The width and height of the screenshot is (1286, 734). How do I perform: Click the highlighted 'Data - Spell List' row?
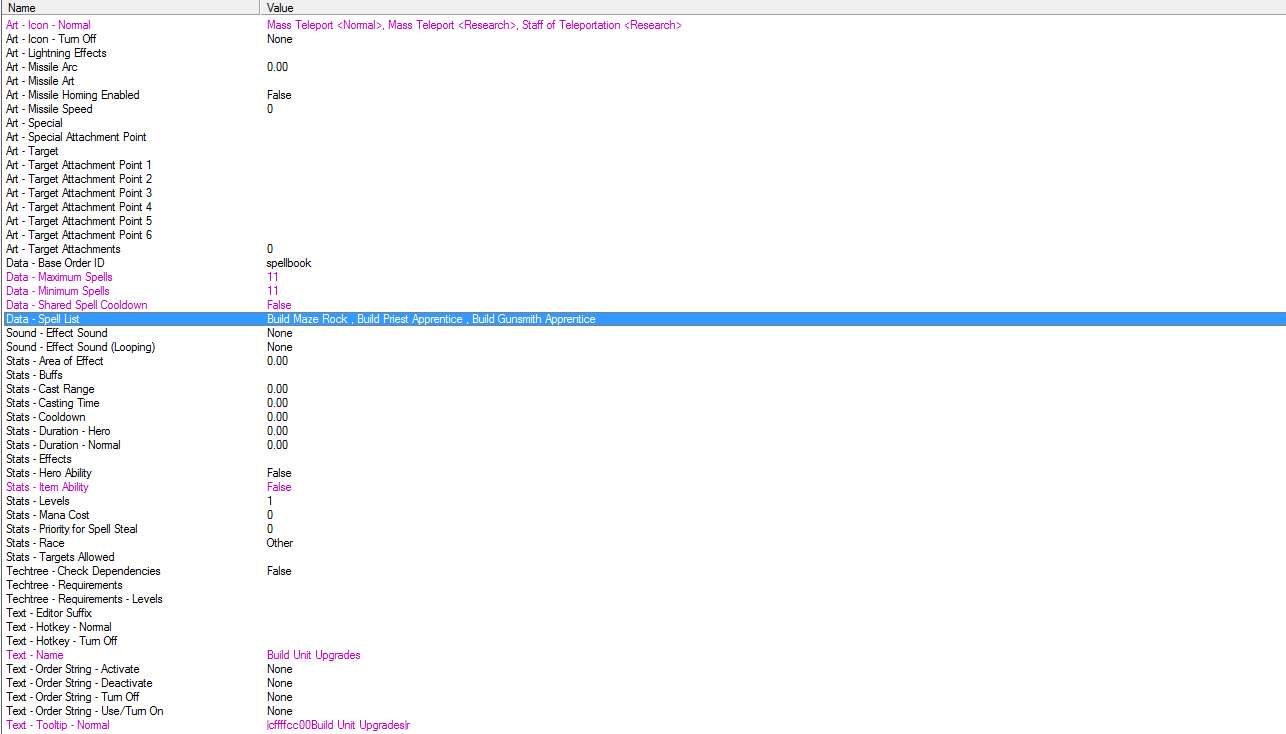click(643, 319)
